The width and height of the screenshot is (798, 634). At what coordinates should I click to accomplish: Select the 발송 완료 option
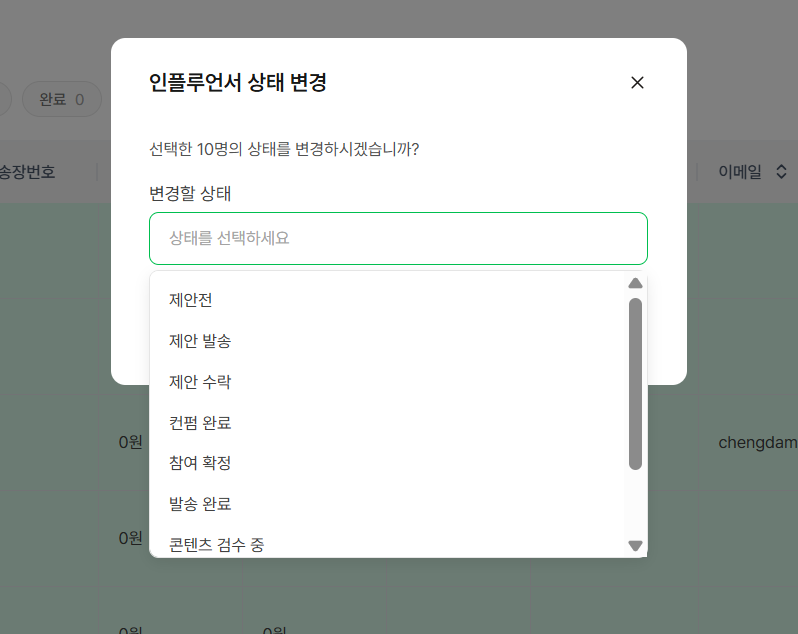pos(388,504)
